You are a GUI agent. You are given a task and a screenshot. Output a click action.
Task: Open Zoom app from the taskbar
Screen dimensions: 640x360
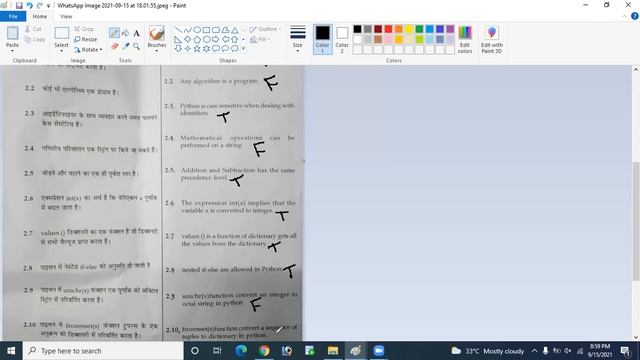coord(379,351)
